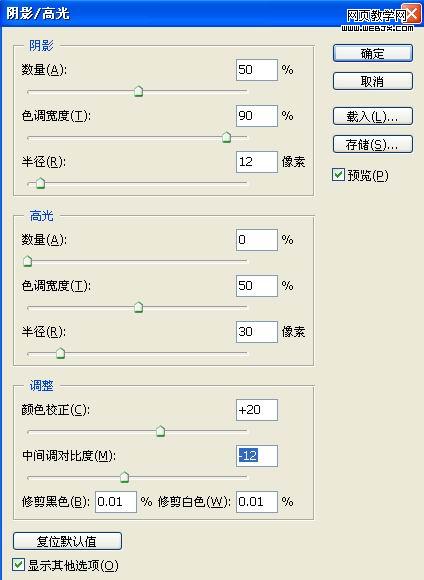Click the 中间调对比度 slider handle
The image size is (424, 580).
[125, 477]
